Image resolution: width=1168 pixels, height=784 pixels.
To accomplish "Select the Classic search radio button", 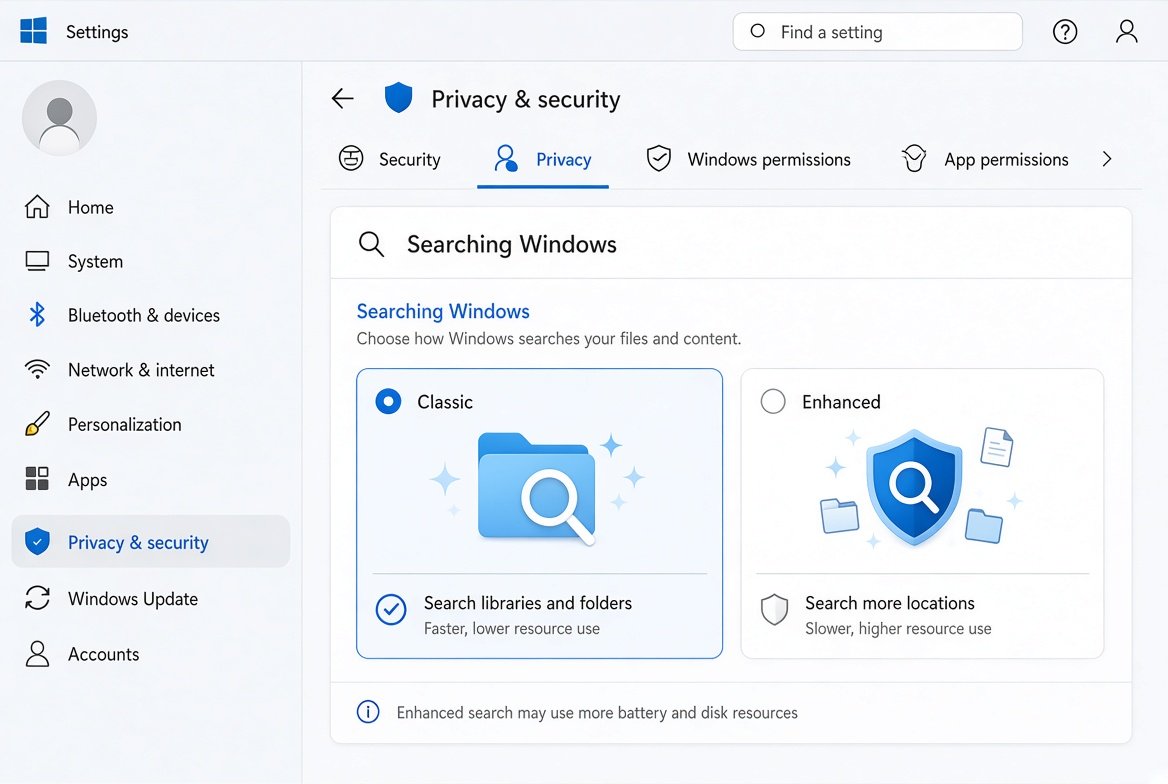I will pos(388,402).
